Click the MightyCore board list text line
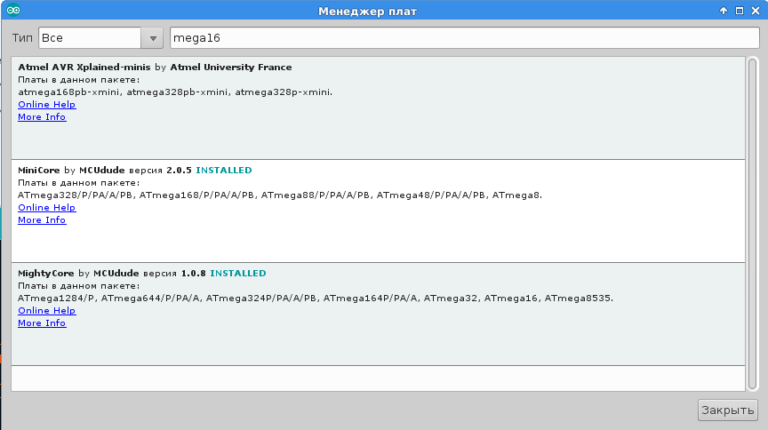This screenshot has height=430, width=768. (315, 298)
